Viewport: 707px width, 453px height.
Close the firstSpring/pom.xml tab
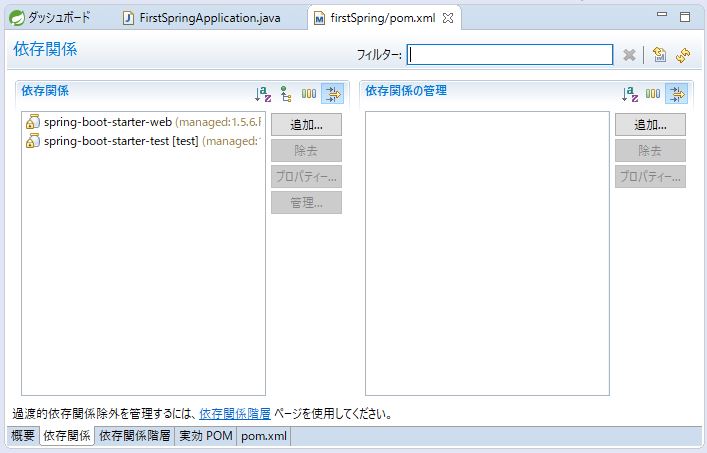pos(448,18)
